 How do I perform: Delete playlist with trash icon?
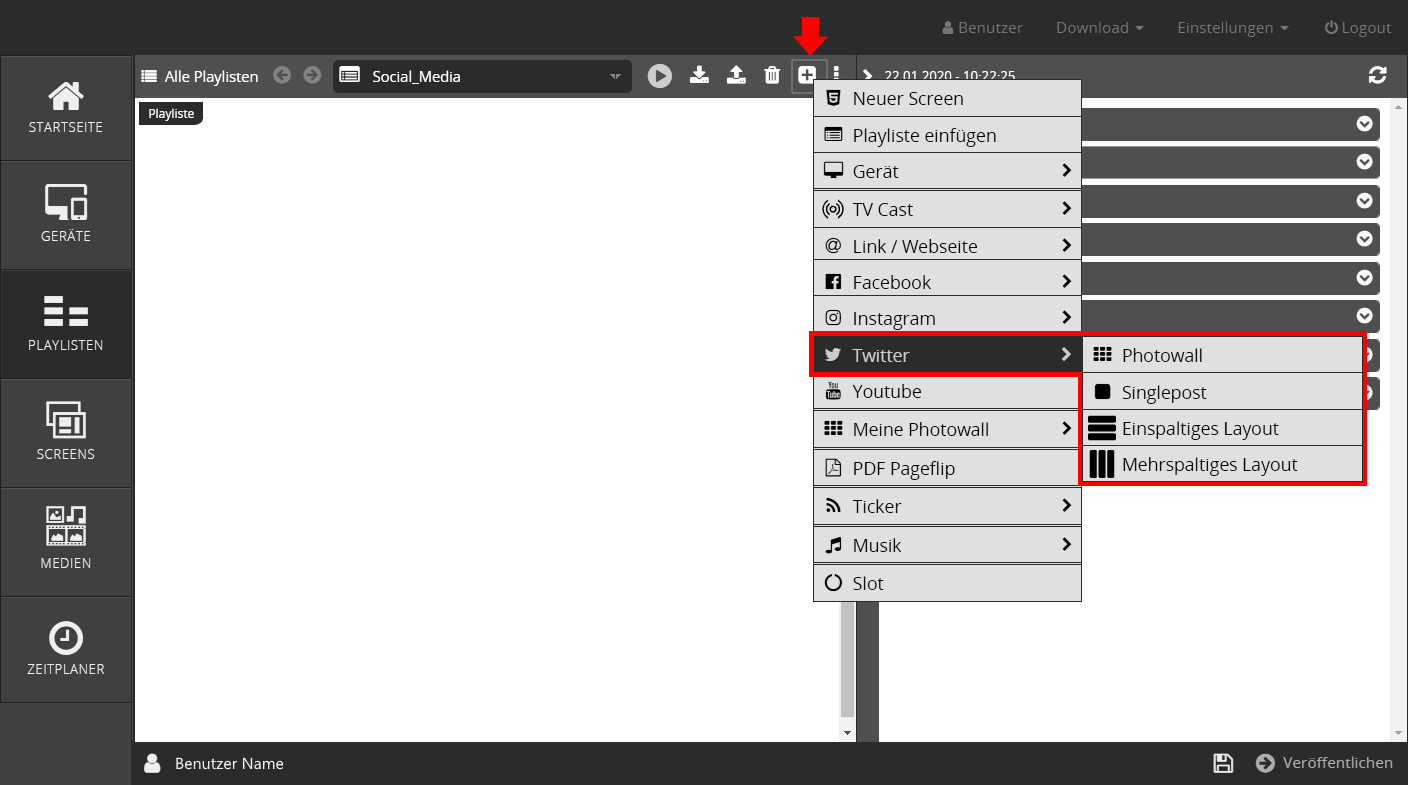(772, 75)
